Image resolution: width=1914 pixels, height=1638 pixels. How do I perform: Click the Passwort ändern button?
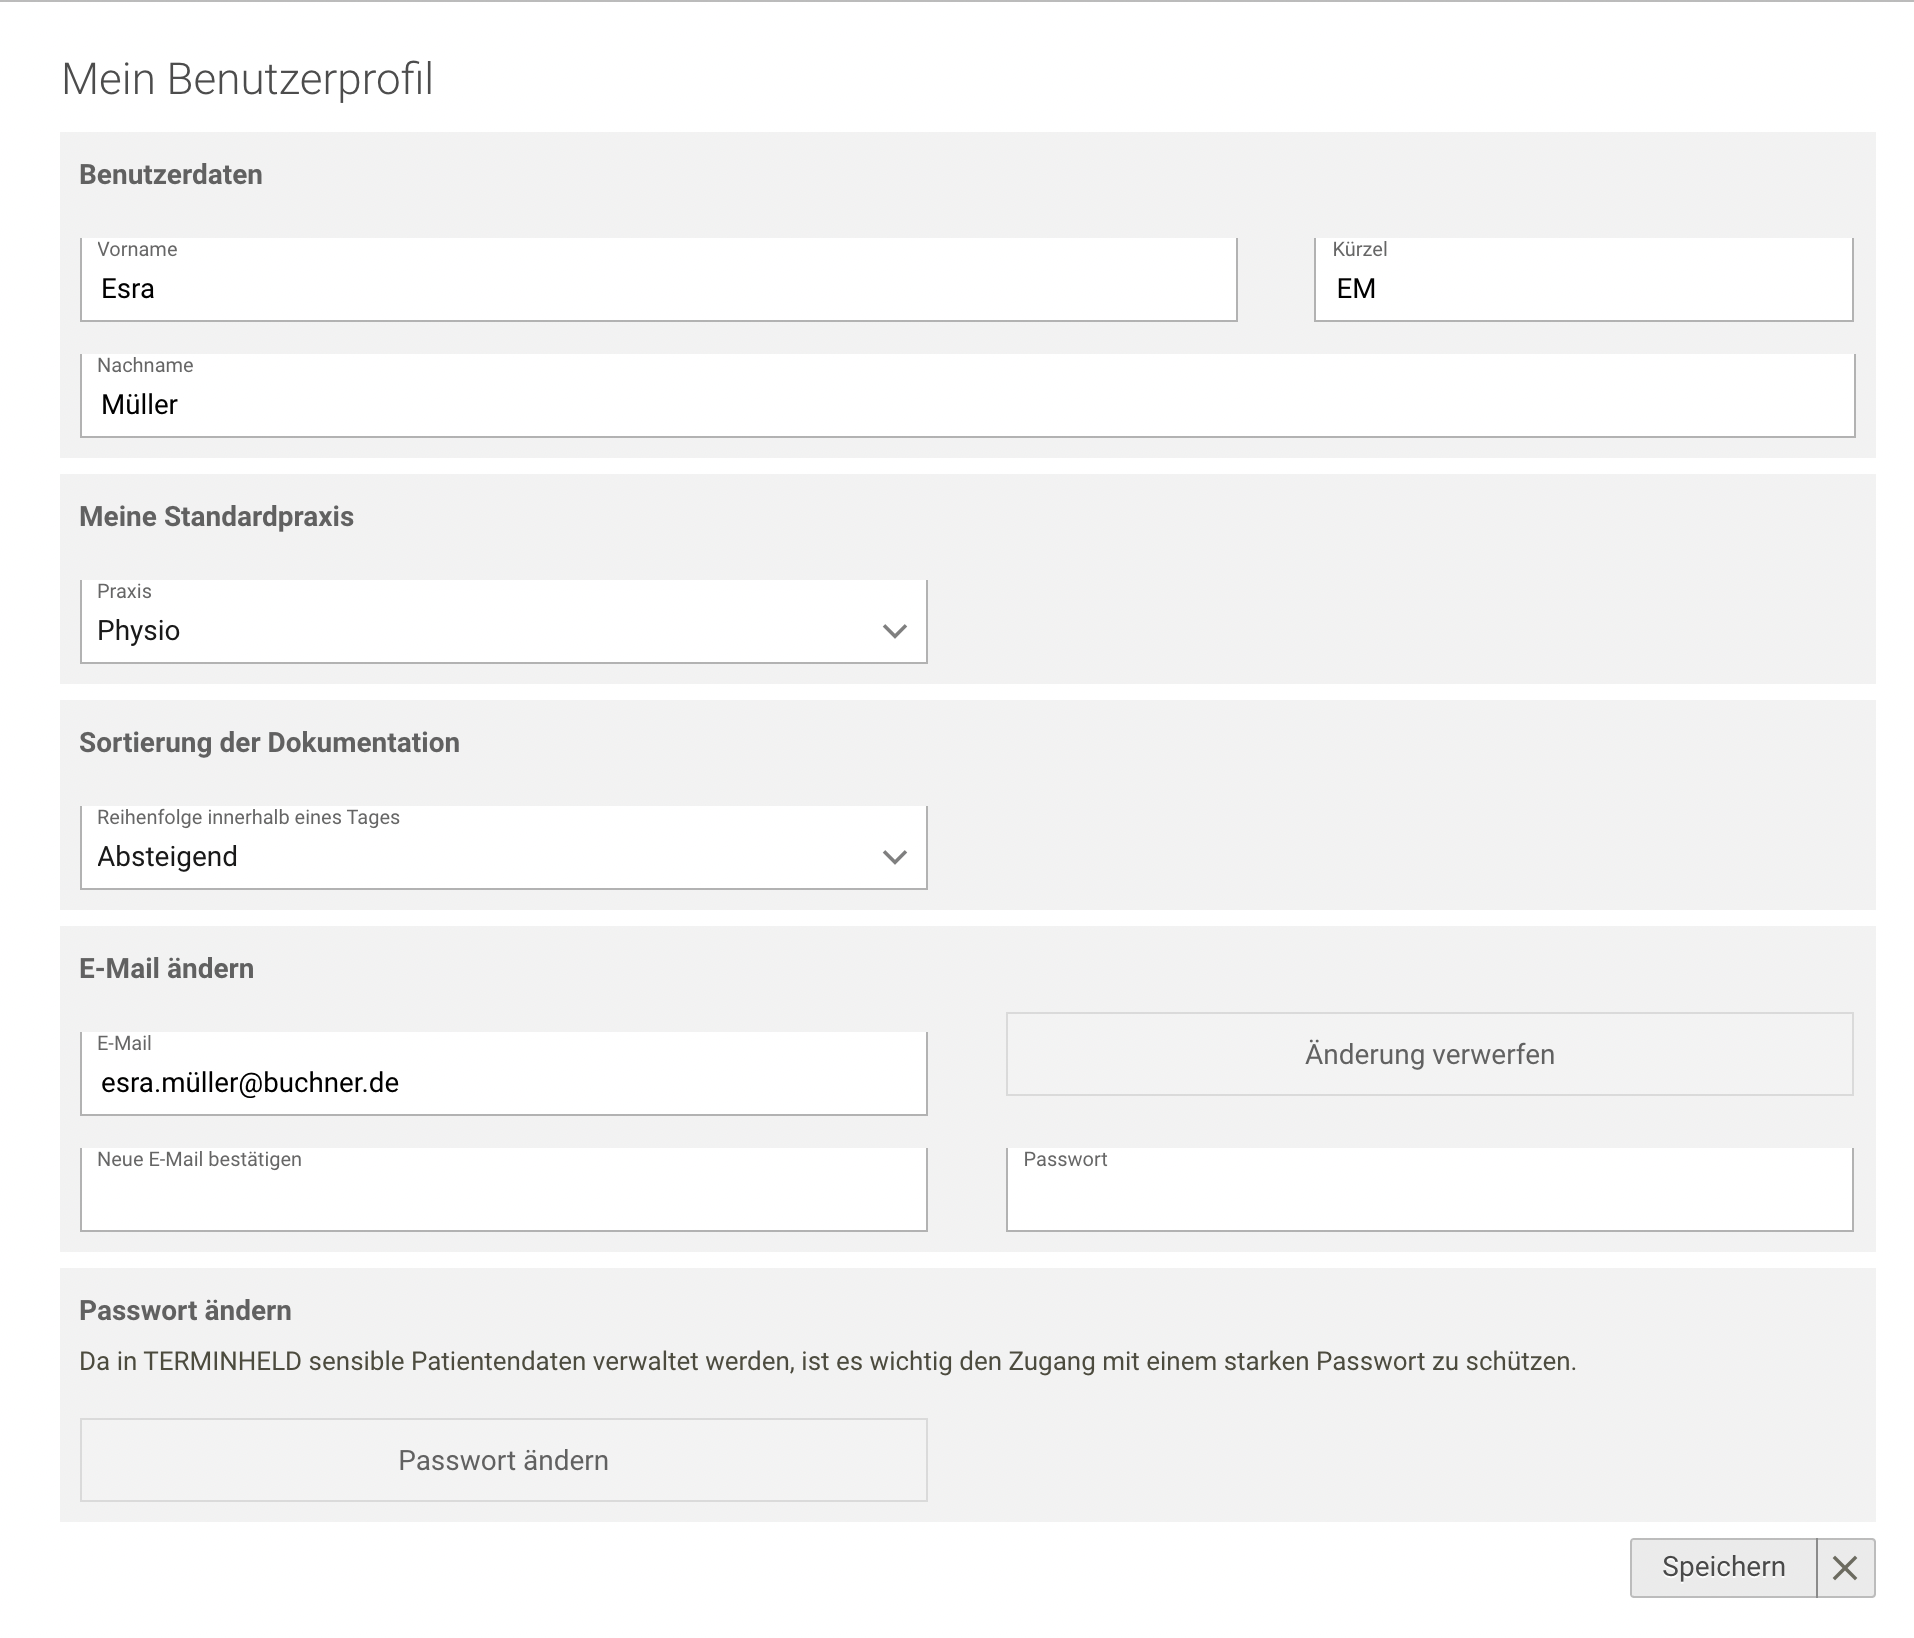tap(503, 1460)
